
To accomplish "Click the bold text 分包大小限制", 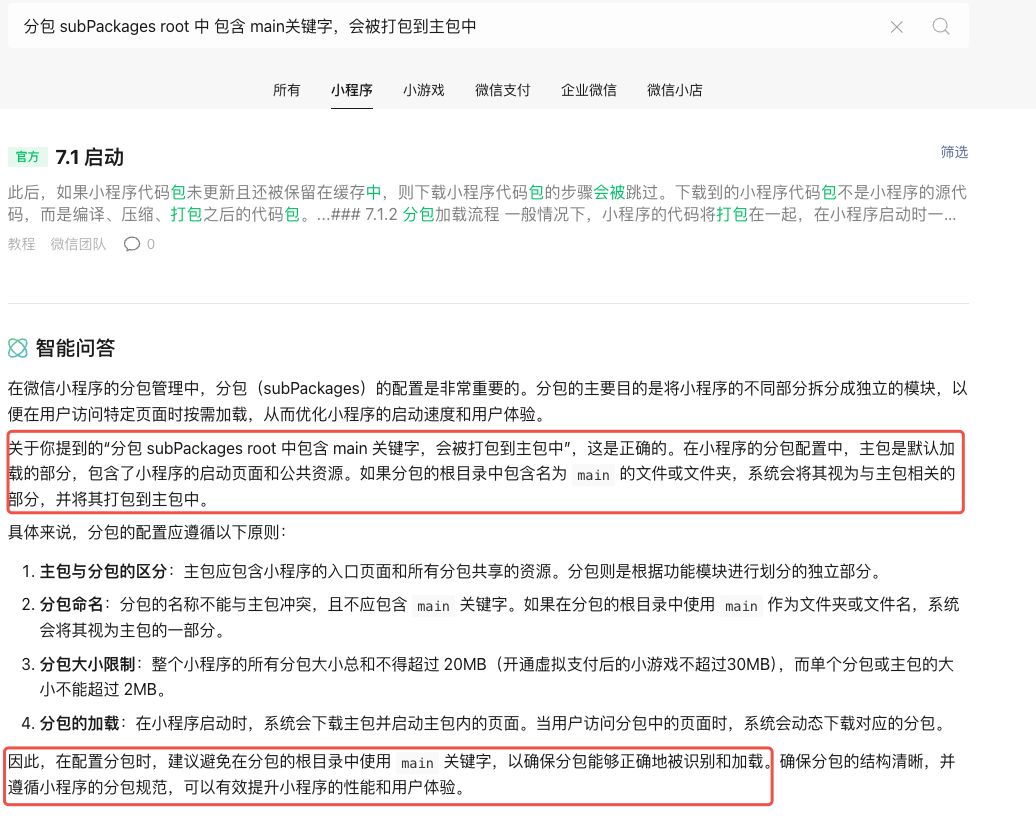I will pyautogui.click(x=87, y=664).
